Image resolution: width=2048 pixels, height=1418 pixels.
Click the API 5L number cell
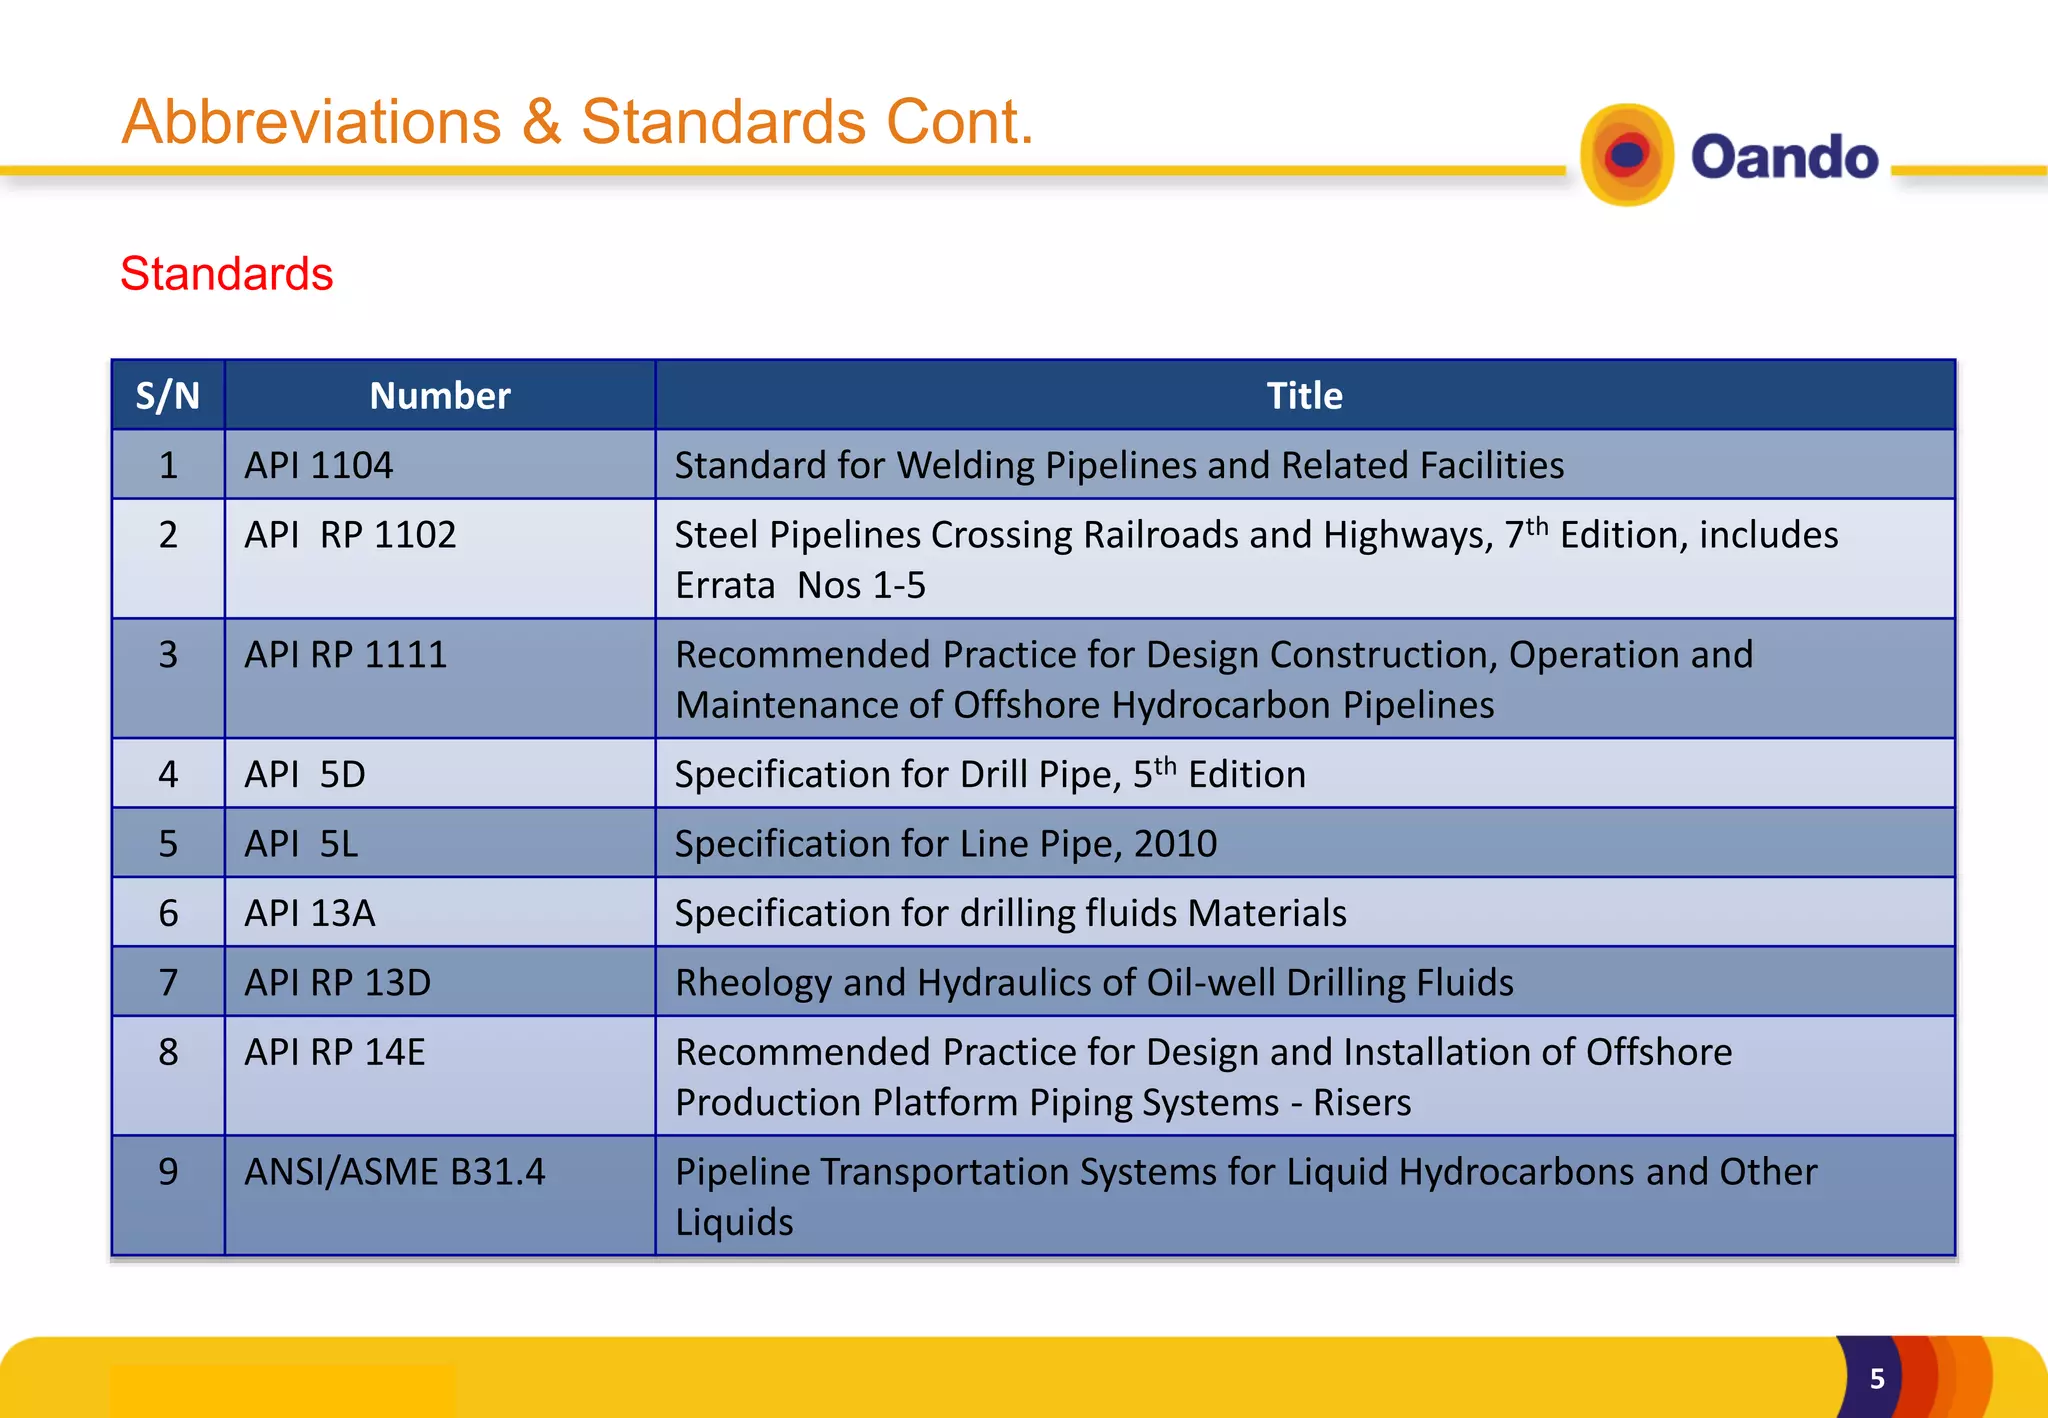301,844
